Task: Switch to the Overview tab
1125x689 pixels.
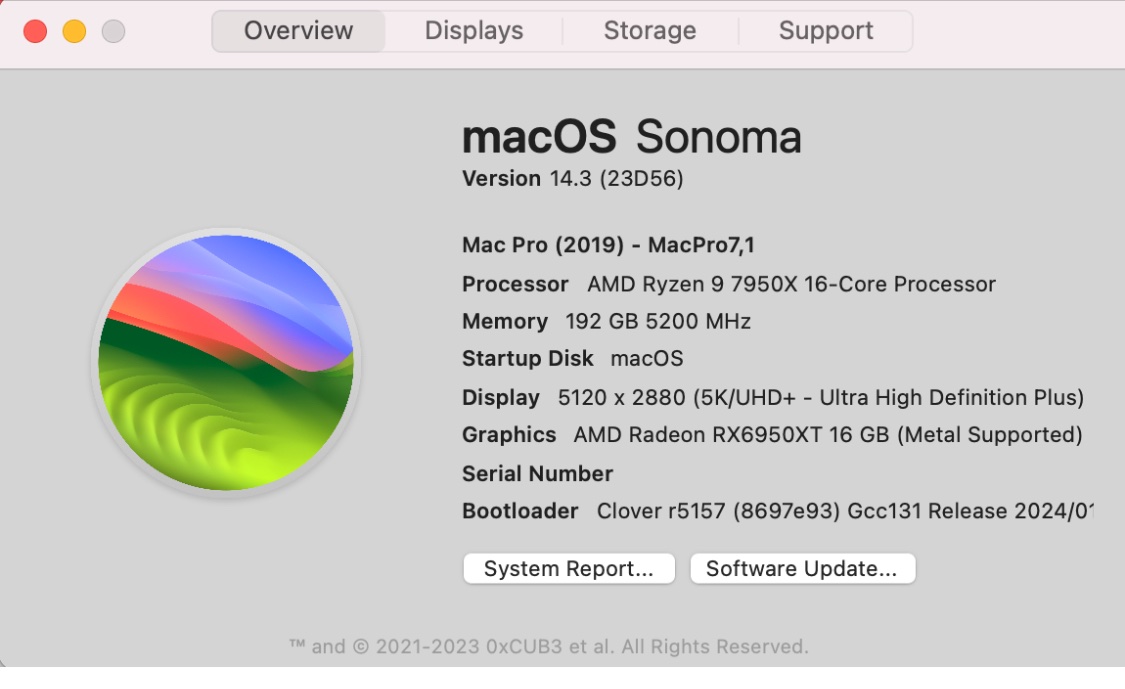Action: [298, 31]
